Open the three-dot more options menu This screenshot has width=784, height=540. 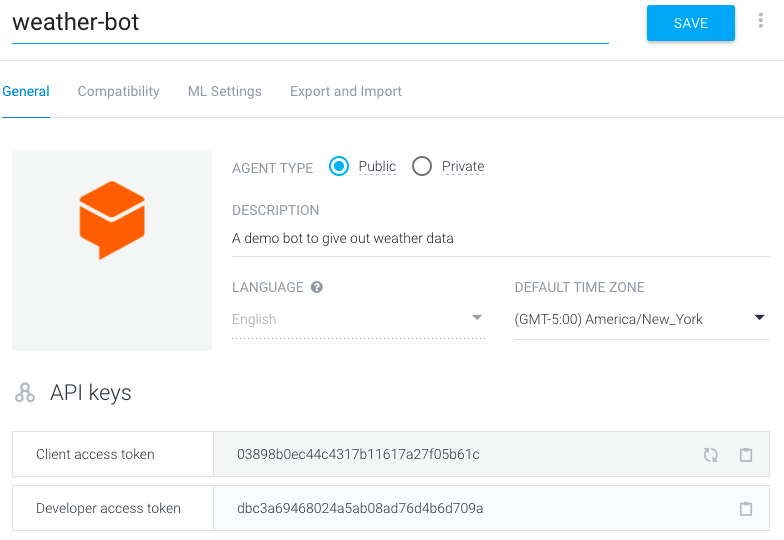click(760, 20)
